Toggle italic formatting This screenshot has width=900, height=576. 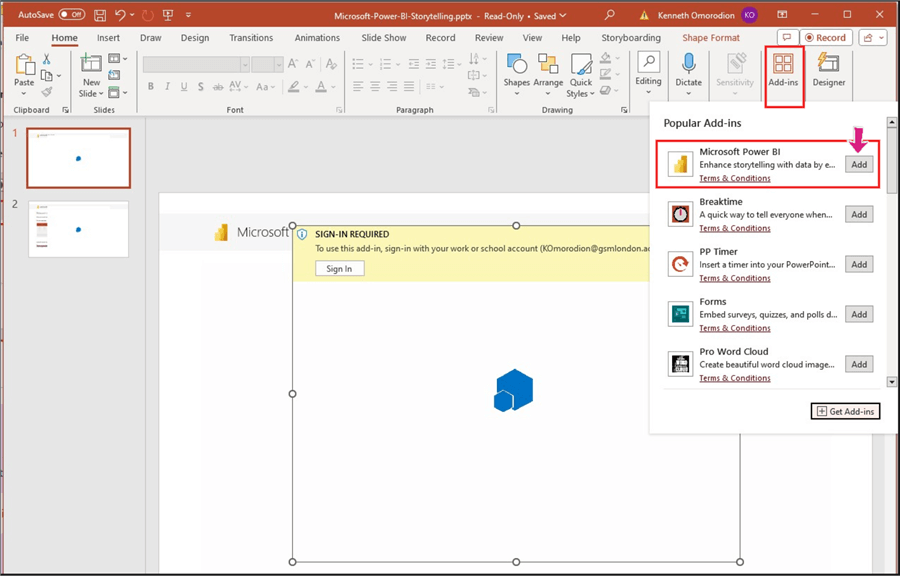tap(166, 87)
